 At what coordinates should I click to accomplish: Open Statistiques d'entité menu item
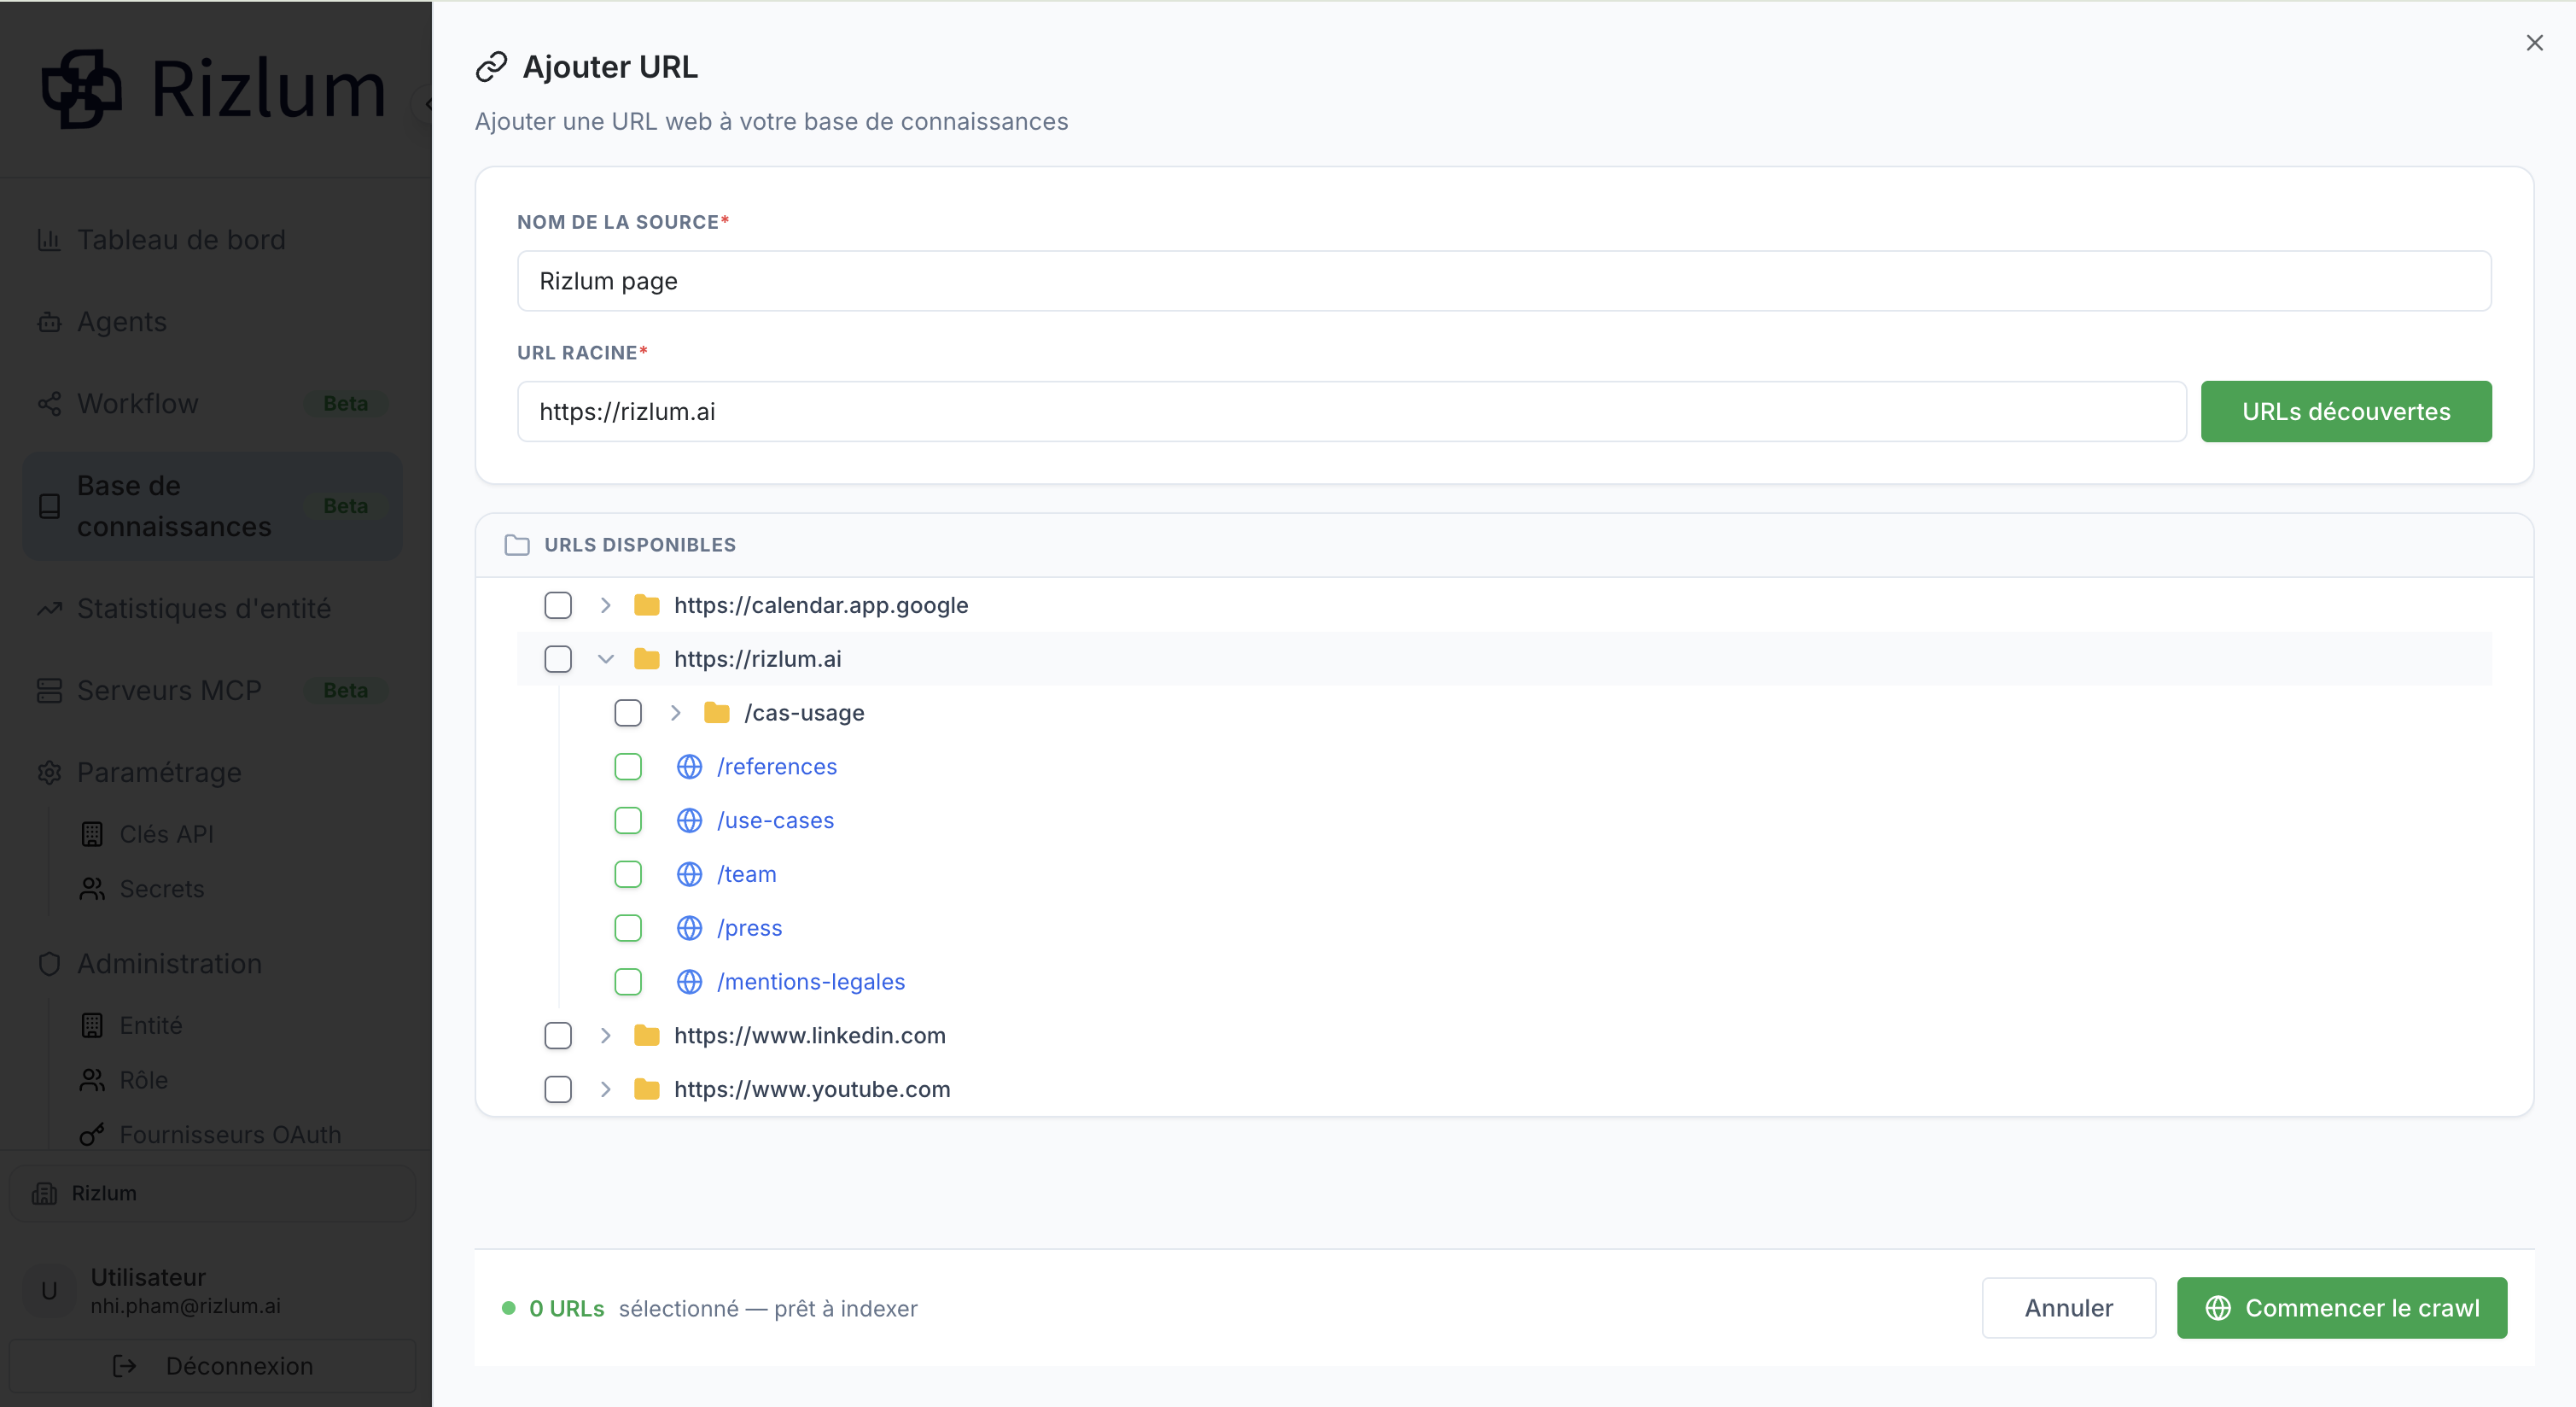click(212, 609)
